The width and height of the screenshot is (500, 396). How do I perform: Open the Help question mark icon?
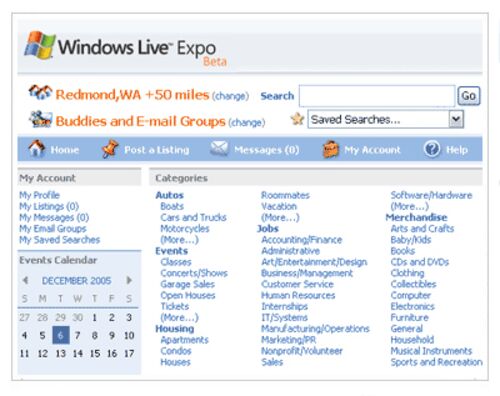[x=432, y=149]
